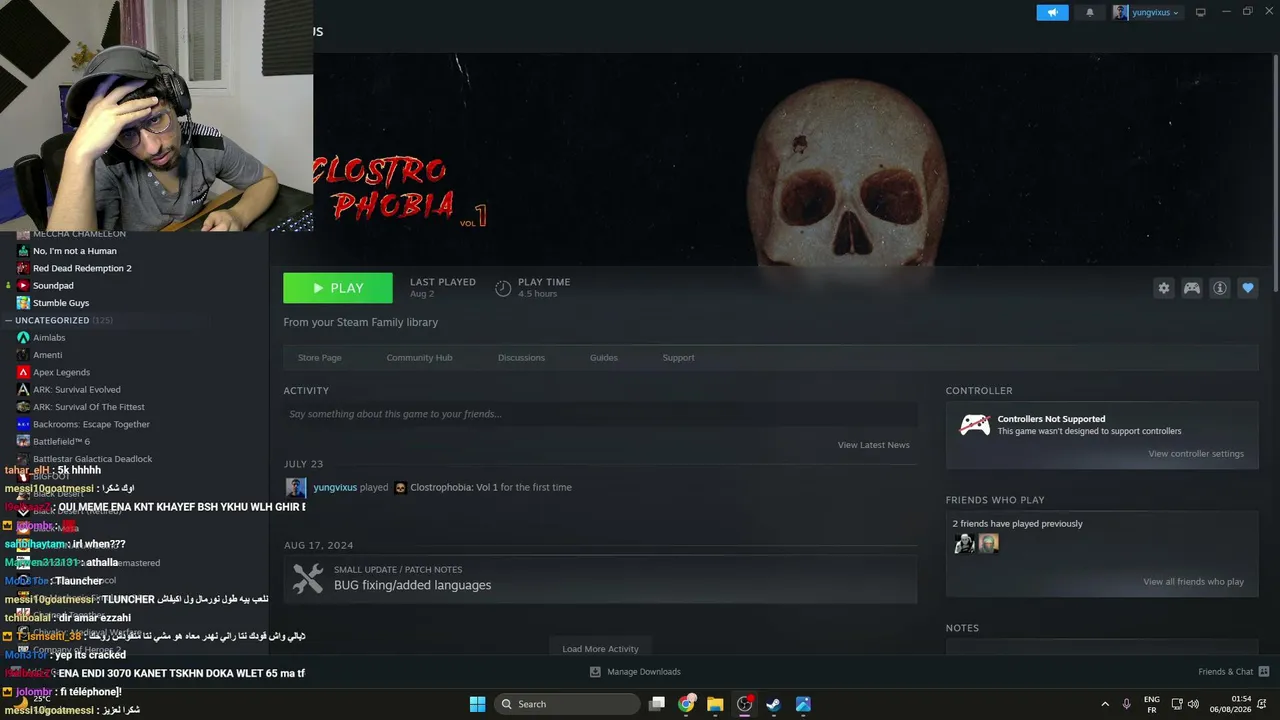Select Soundpad in the library list
Viewport: 1280px width, 720px height.
click(x=53, y=285)
